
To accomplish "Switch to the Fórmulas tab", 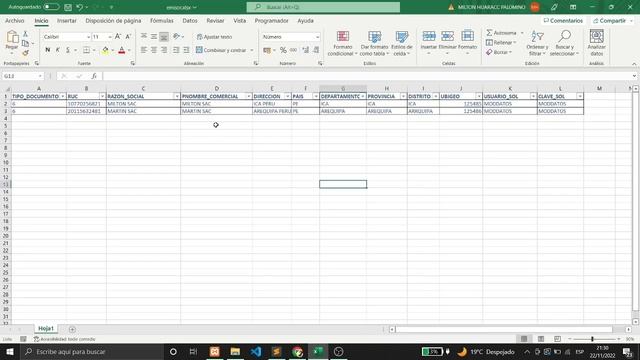I will tap(162, 20).
